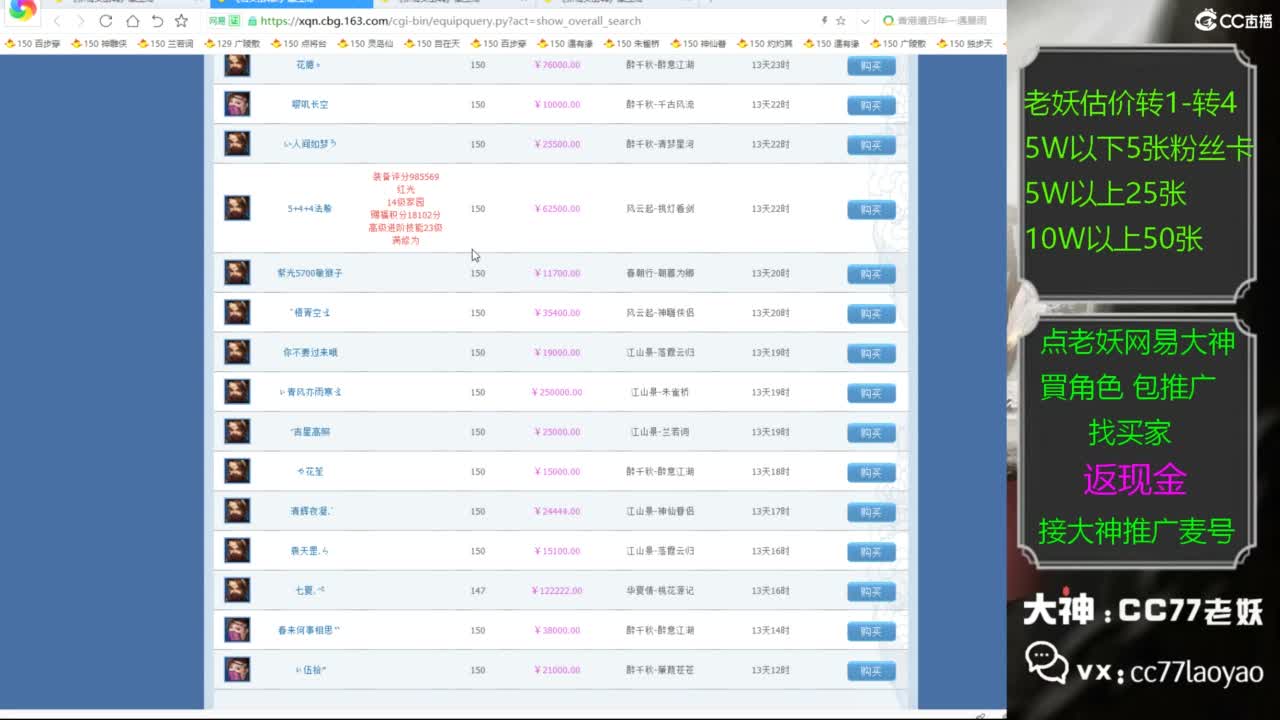Open character name link 紫光5700敏狮子
This screenshot has height=720, width=1280.
310,273
